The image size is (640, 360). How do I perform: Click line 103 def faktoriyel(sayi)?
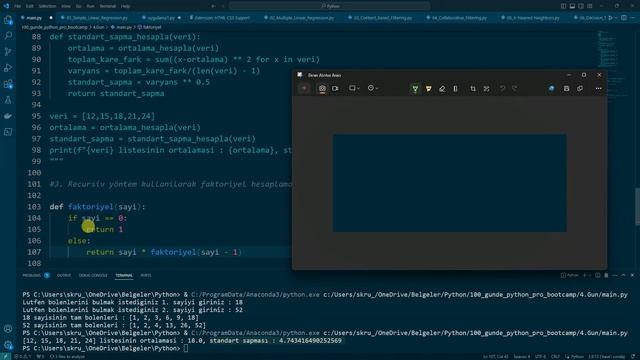coord(98,207)
